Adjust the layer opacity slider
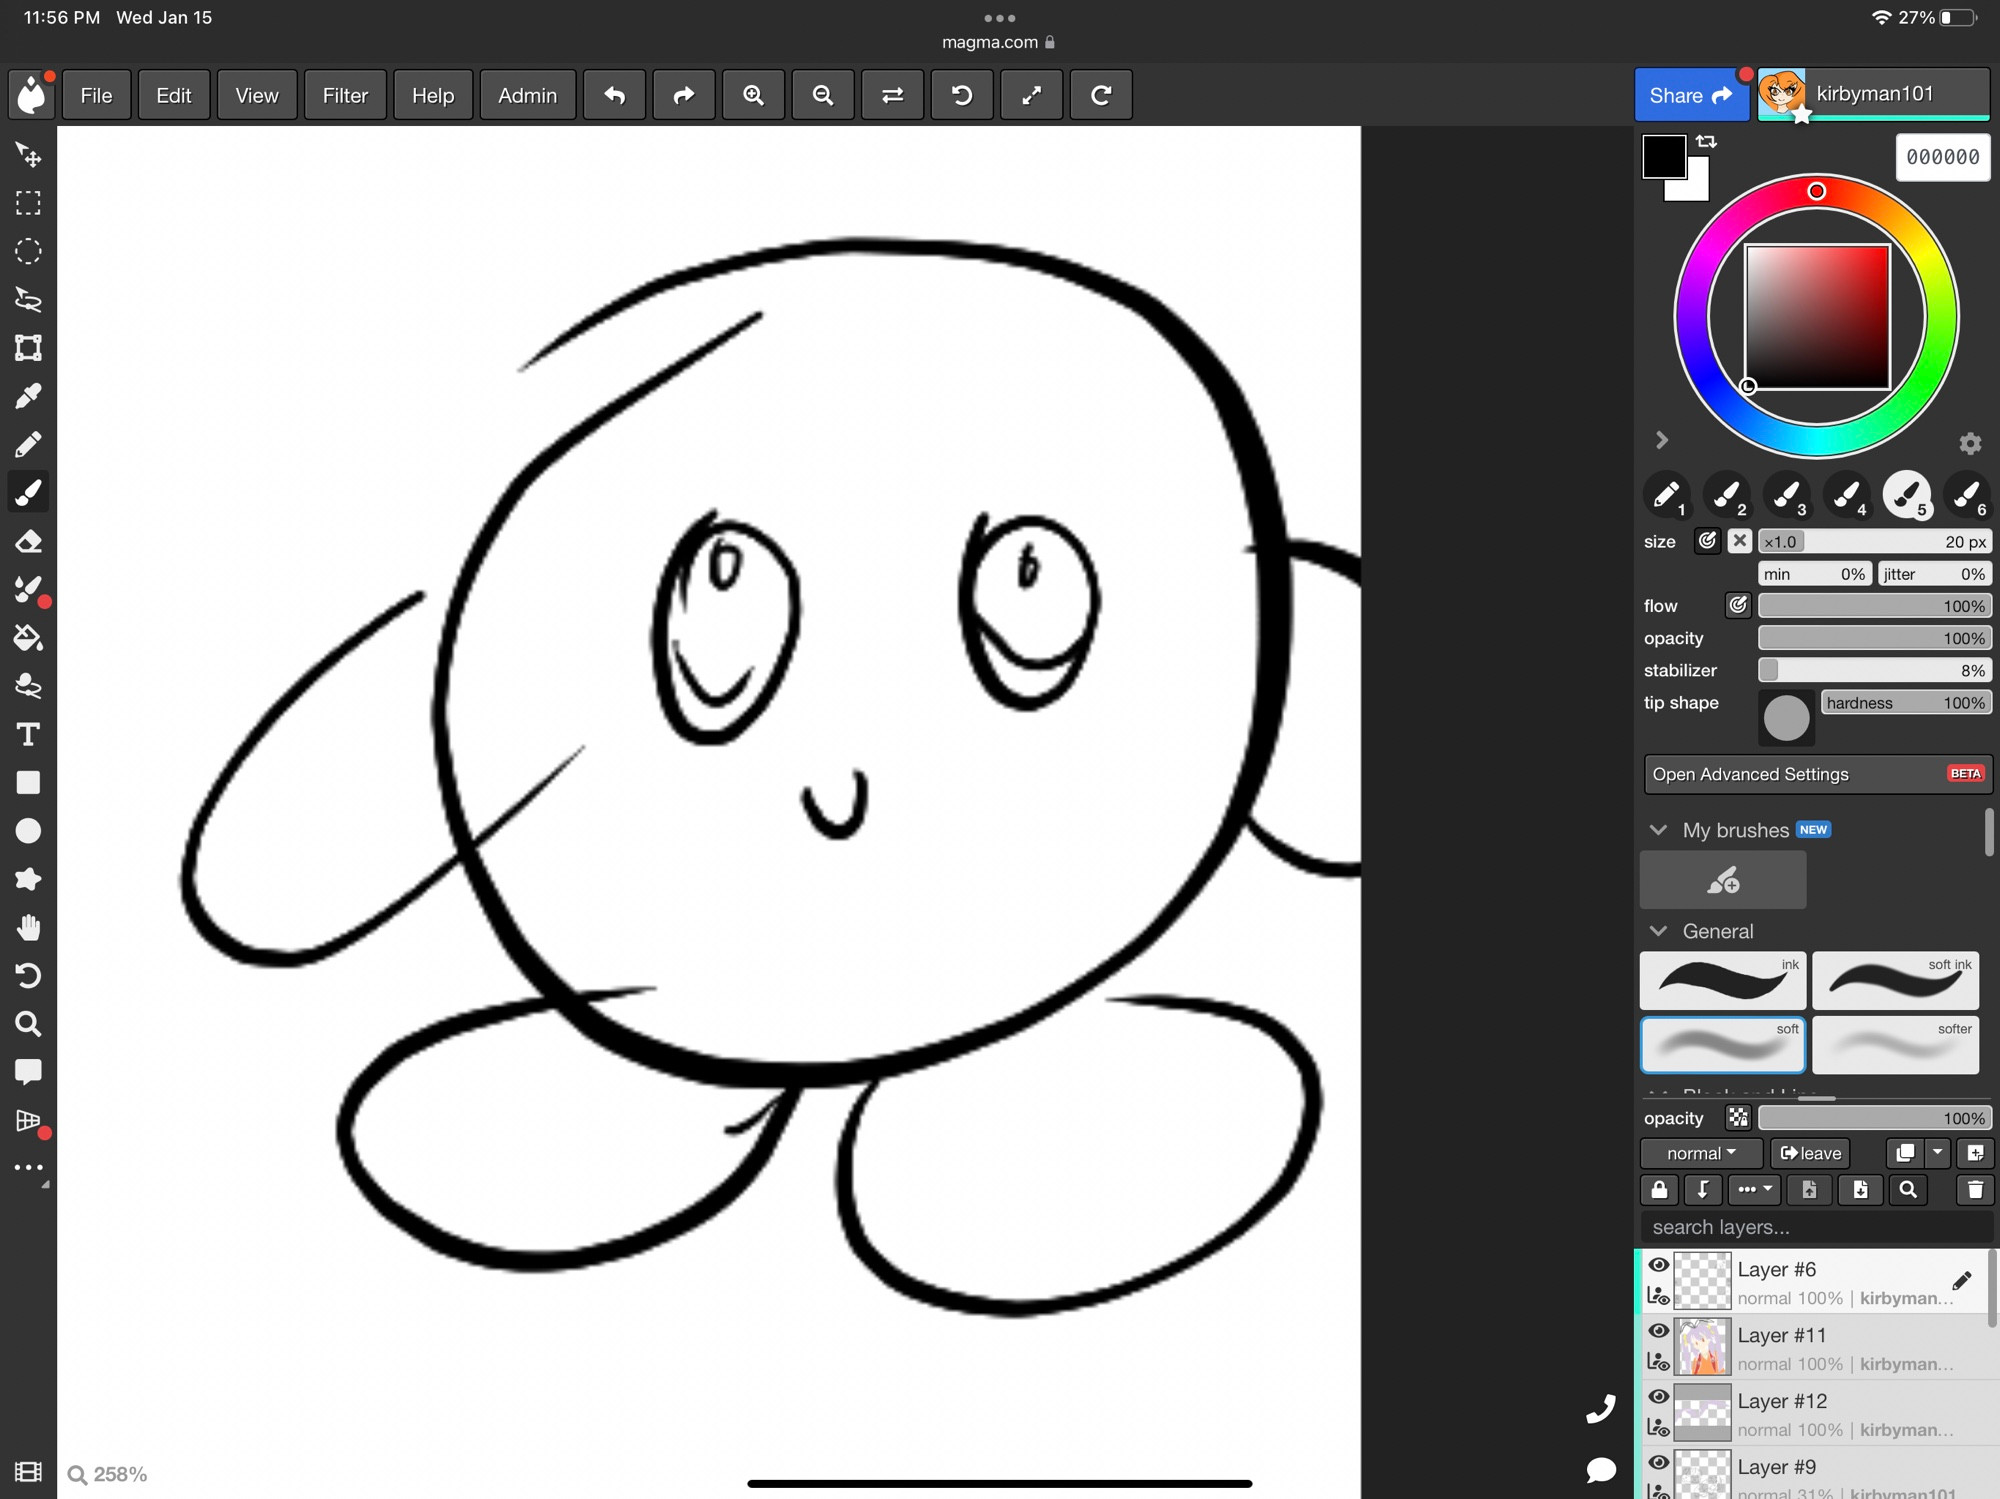This screenshot has height=1499, width=2000. pyautogui.click(x=1875, y=1117)
